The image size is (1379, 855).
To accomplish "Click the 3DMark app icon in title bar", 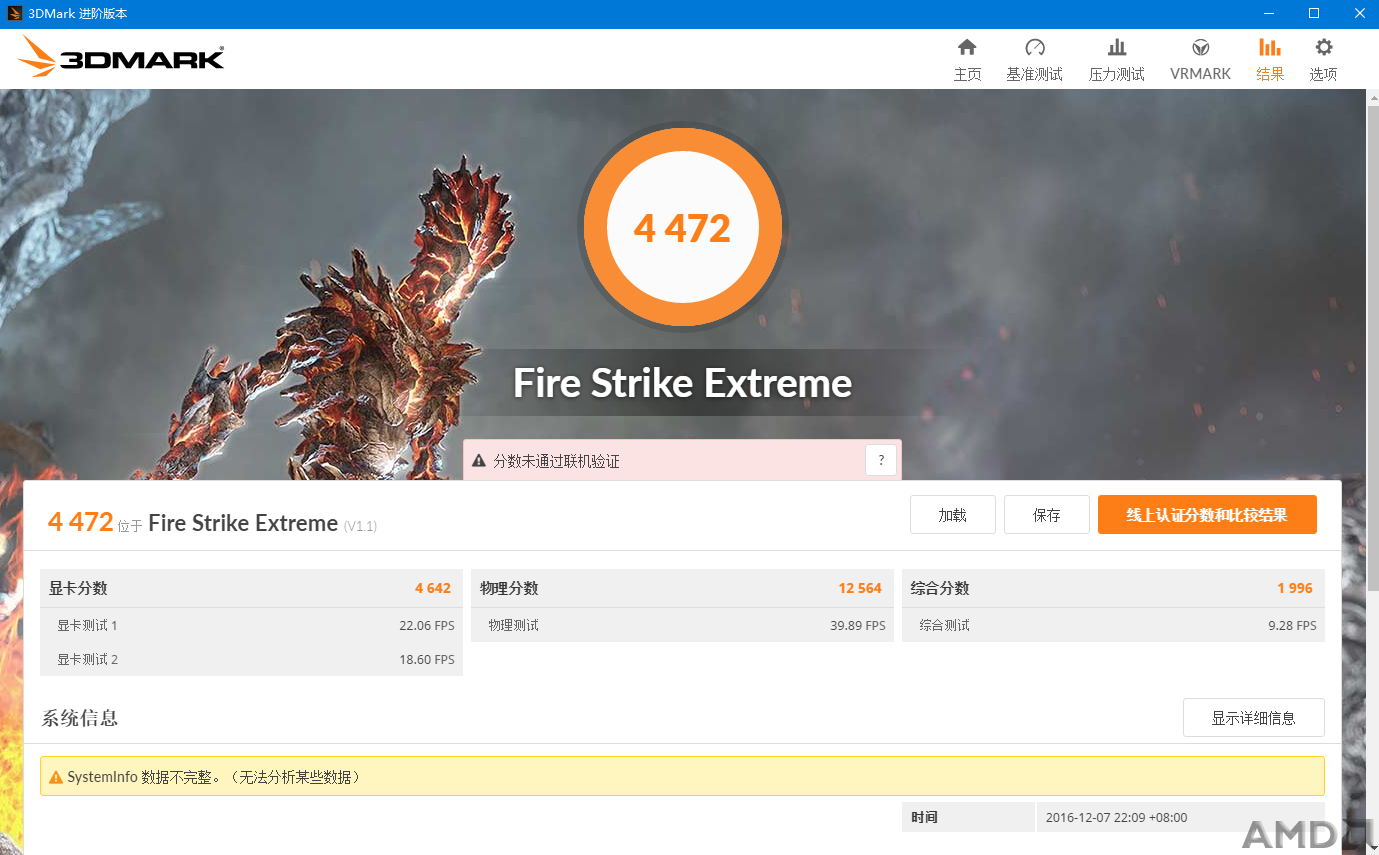I will [x=15, y=14].
